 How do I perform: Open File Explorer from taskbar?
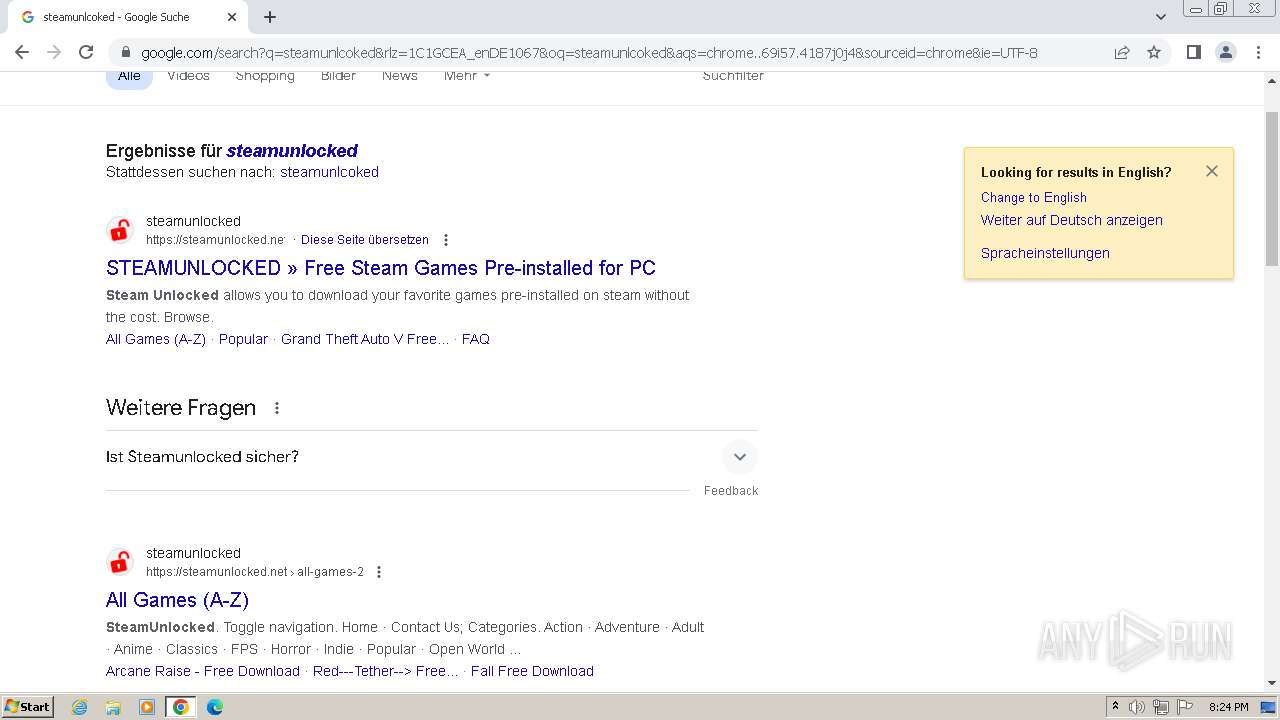coord(113,707)
